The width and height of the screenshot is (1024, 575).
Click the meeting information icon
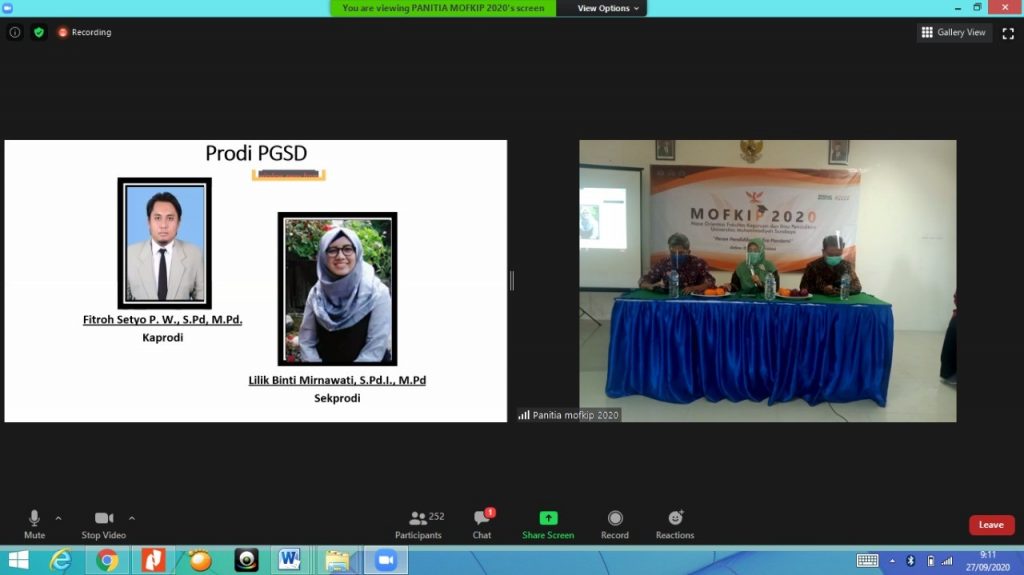click(x=15, y=32)
